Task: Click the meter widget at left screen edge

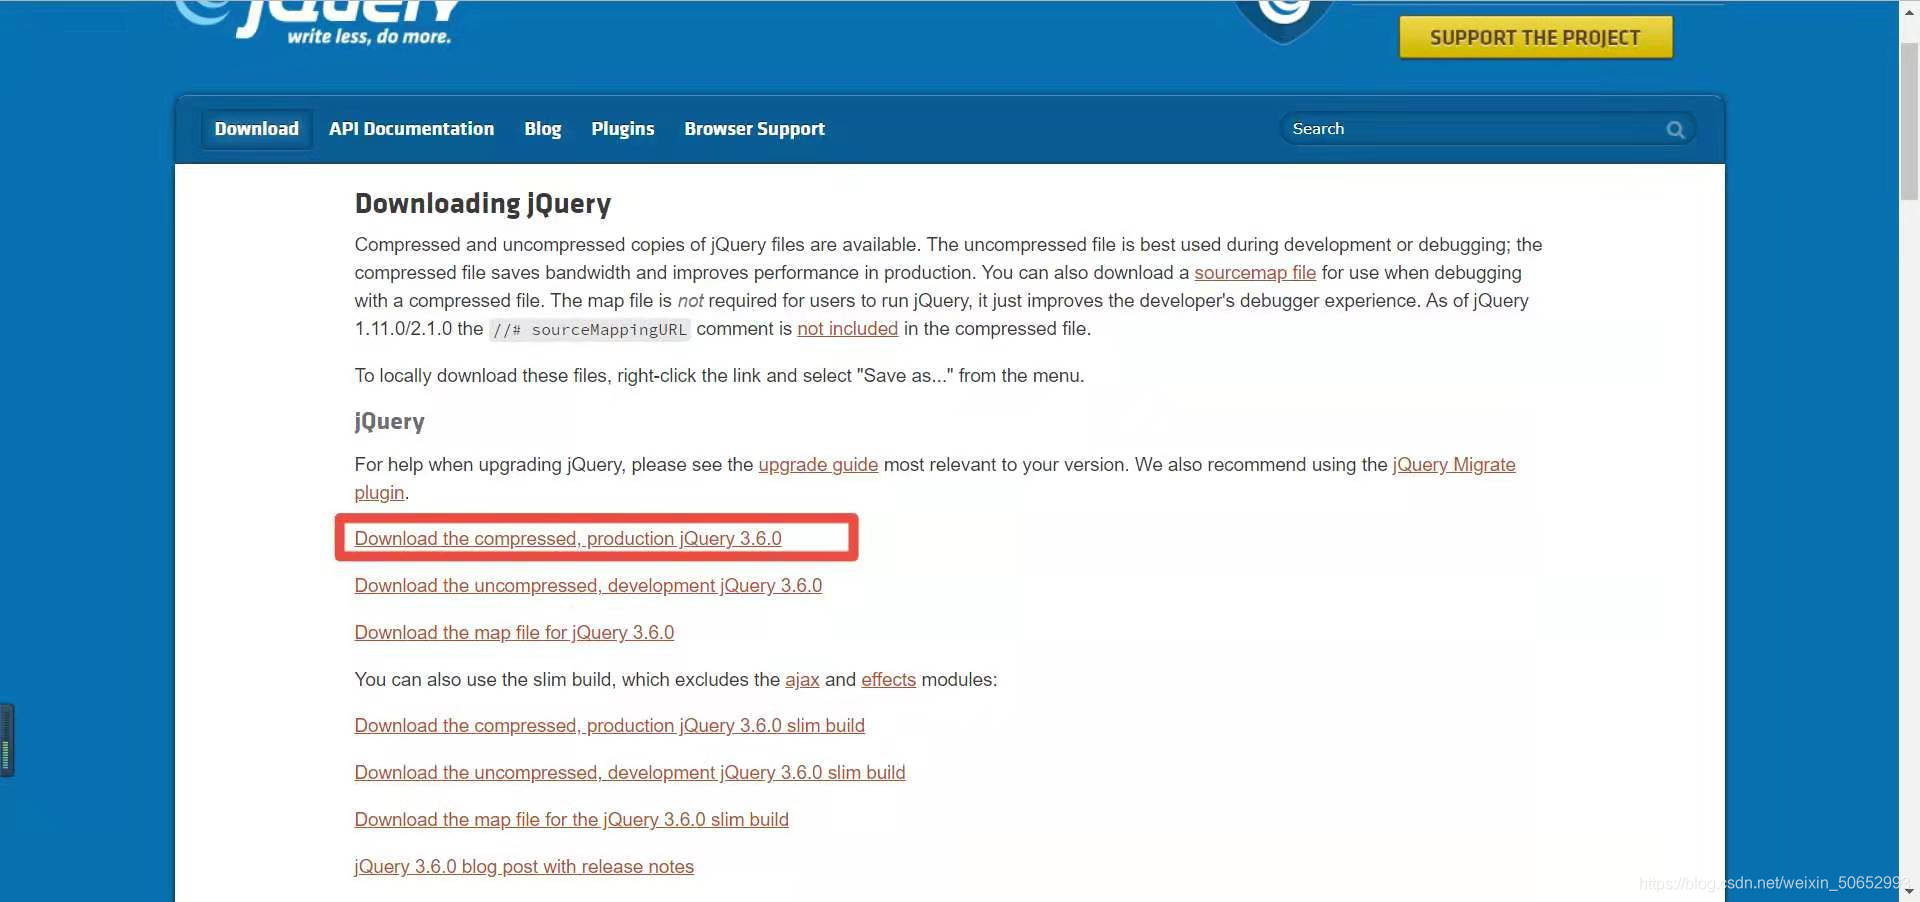Action: click(x=7, y=741)
